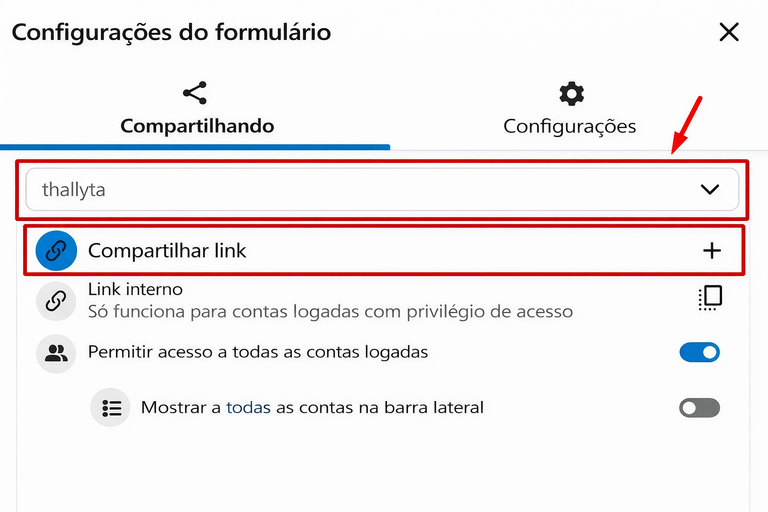Click the people icon for logged accounts access

tap(56, 352)
